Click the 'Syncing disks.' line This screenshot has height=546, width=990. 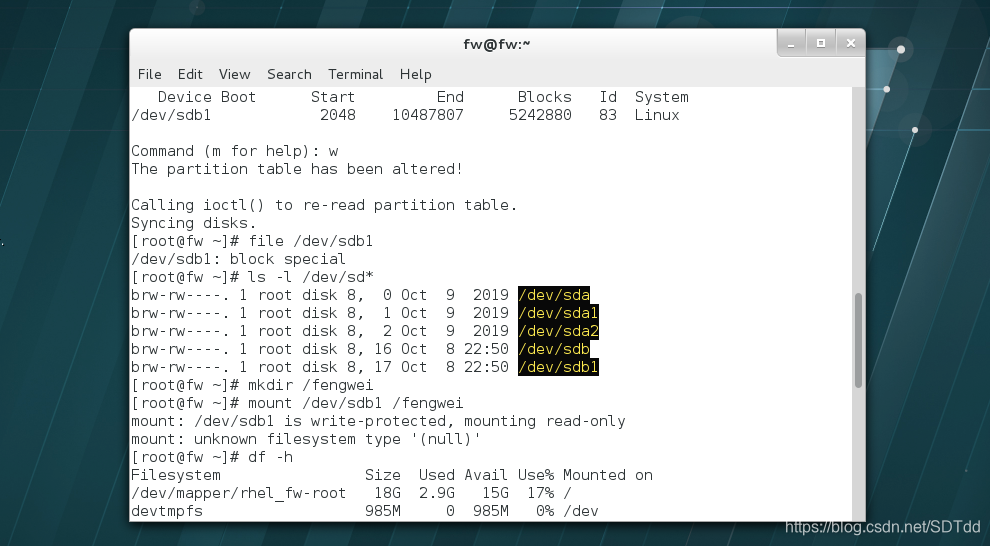[x=194, y=223]
